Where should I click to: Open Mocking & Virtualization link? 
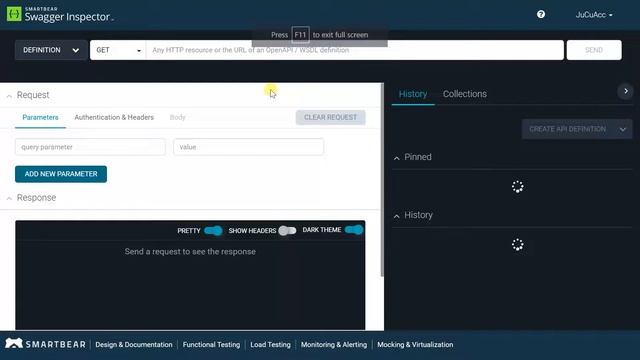415,344
